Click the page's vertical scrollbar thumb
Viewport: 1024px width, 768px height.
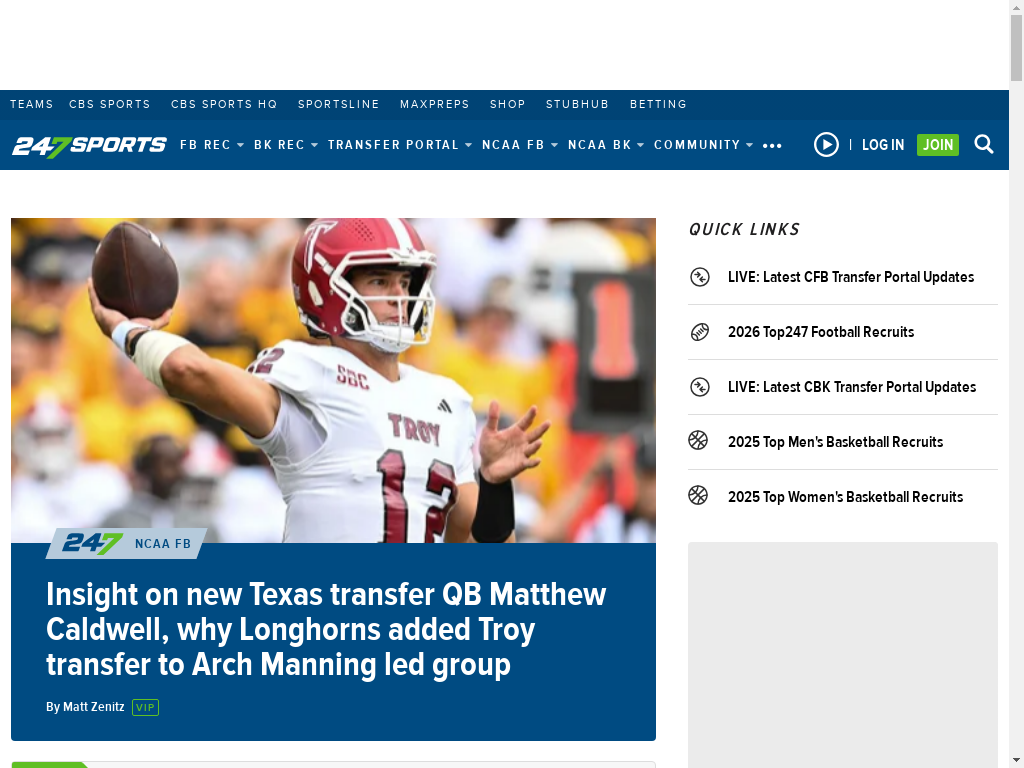click(1016, 48)
